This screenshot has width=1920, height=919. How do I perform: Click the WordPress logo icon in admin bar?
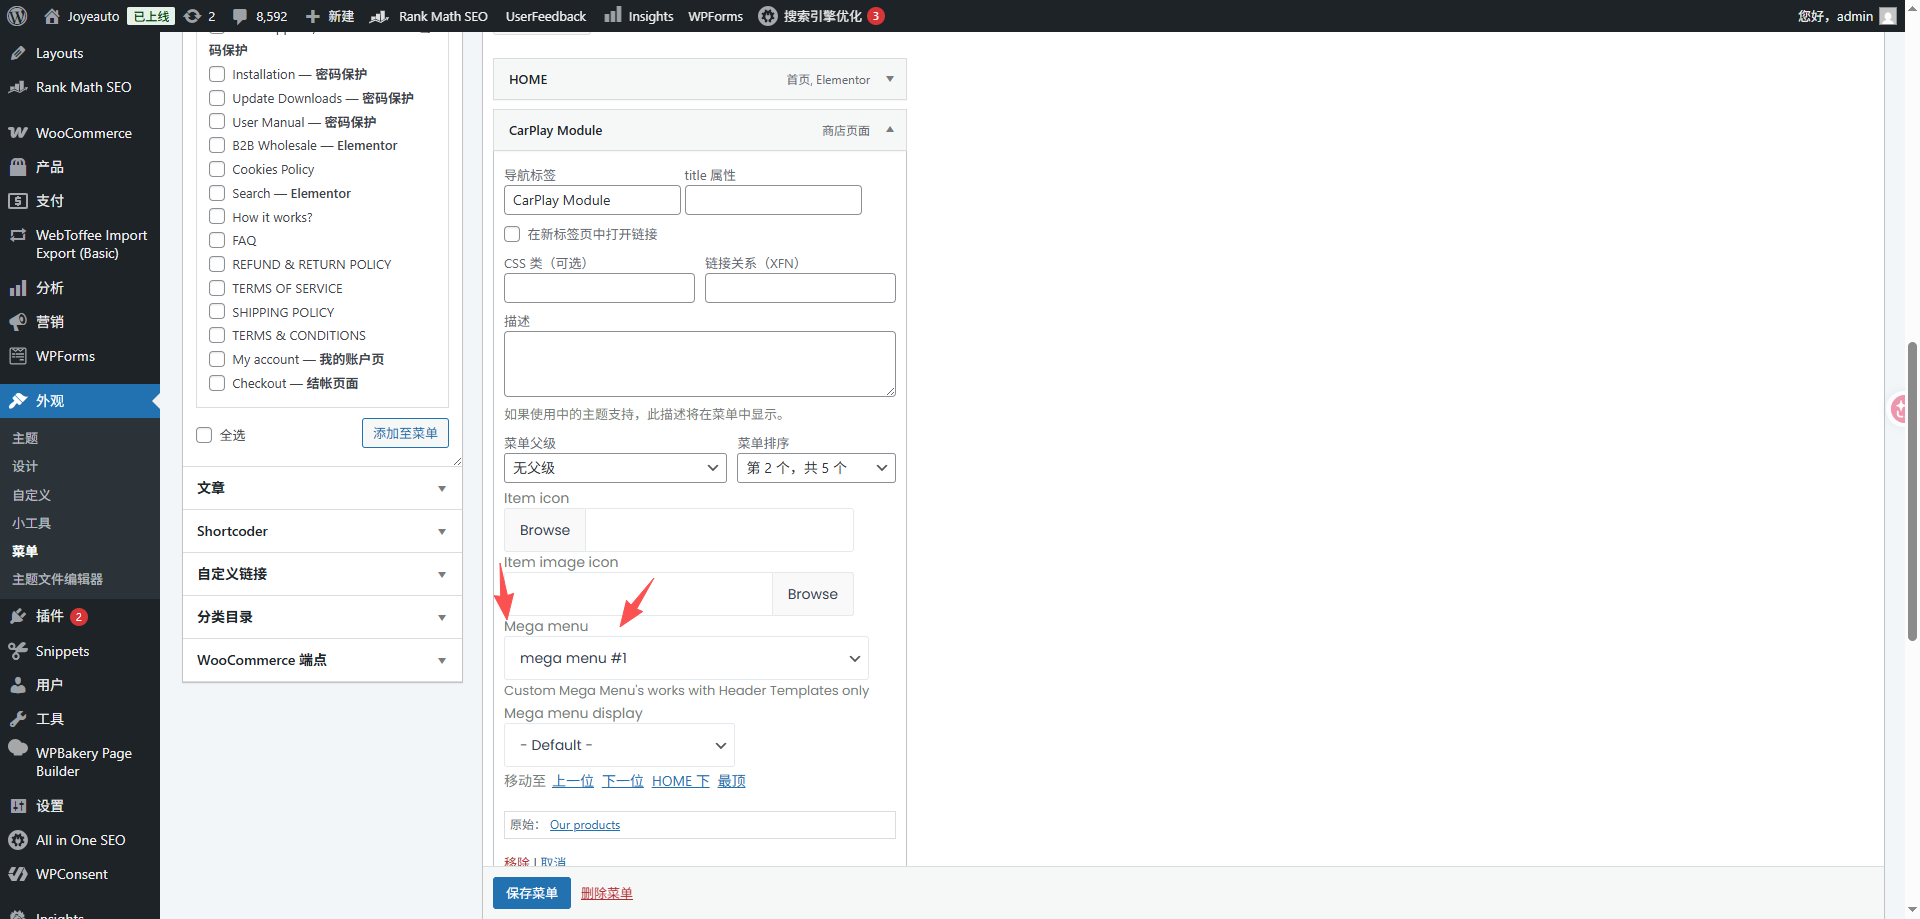point(17,16)
